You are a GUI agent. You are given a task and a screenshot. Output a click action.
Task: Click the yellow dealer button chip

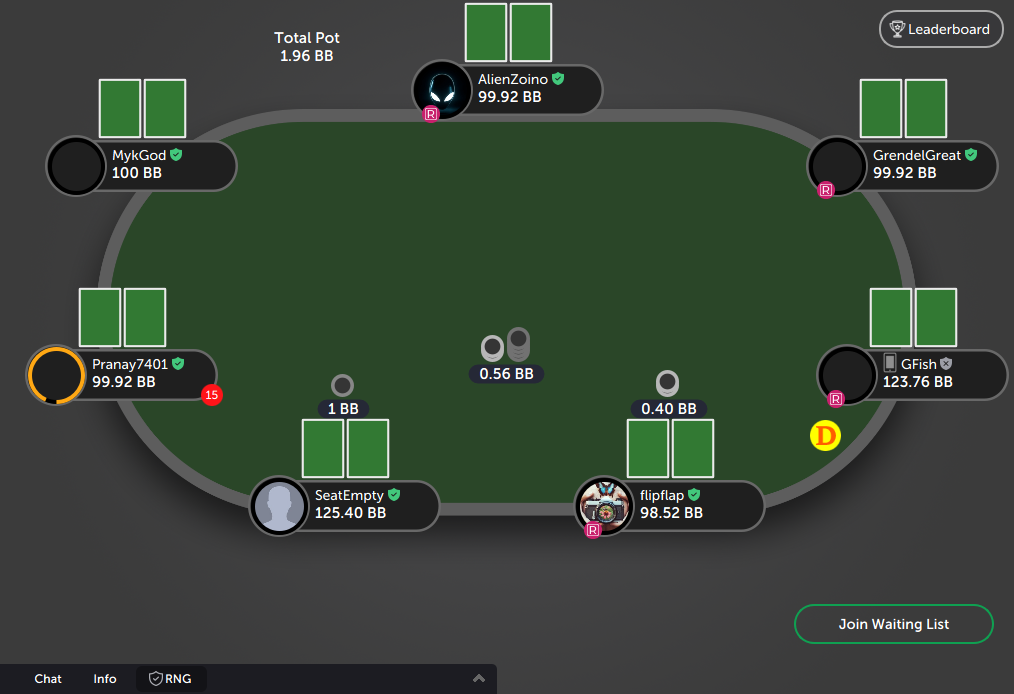tap(825, 436)
